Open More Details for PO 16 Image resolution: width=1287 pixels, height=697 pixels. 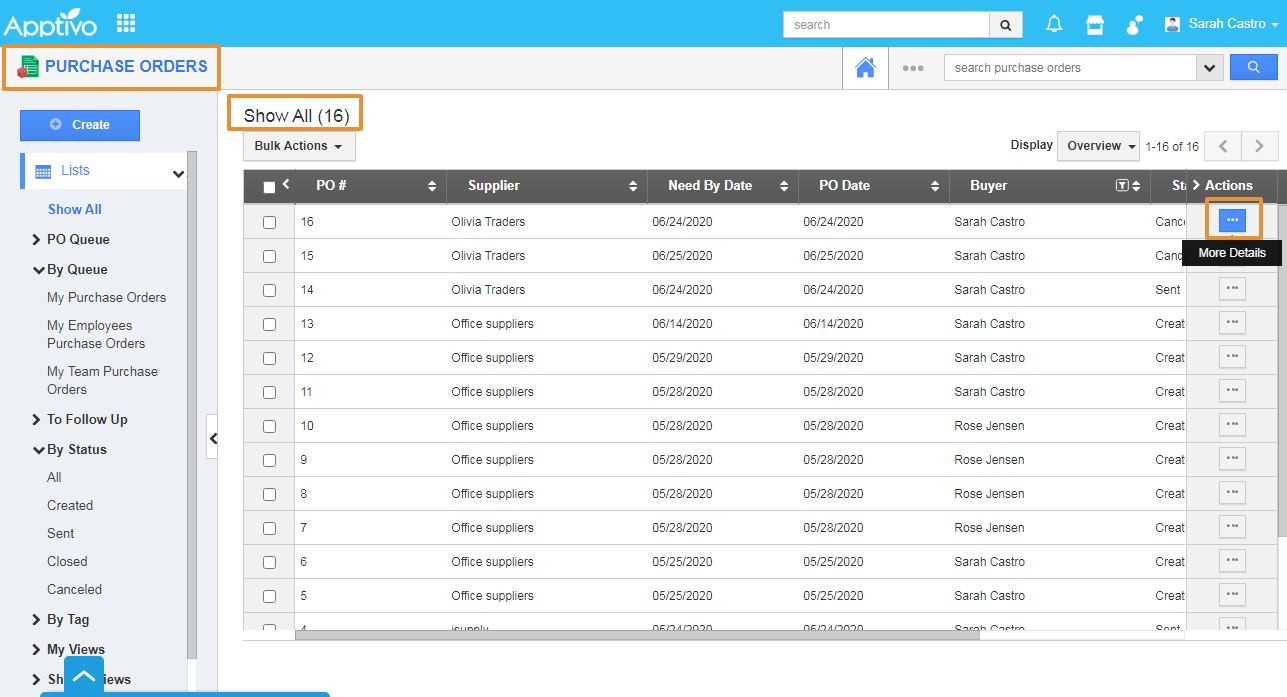point(1232,219)
